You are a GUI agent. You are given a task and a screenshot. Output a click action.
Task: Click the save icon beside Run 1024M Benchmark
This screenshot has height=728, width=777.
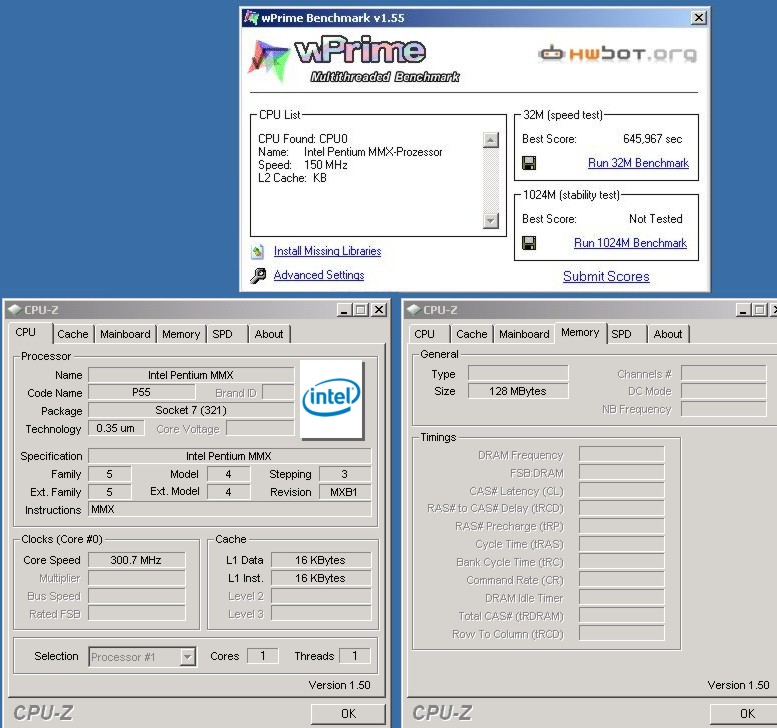pos(529,243)
